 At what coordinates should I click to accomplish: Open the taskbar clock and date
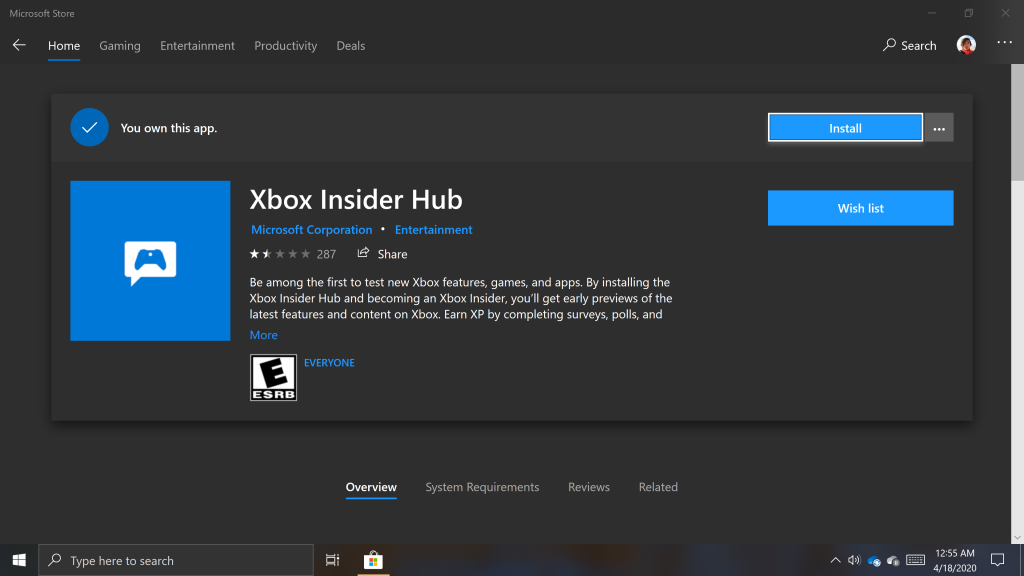[955, 560]
